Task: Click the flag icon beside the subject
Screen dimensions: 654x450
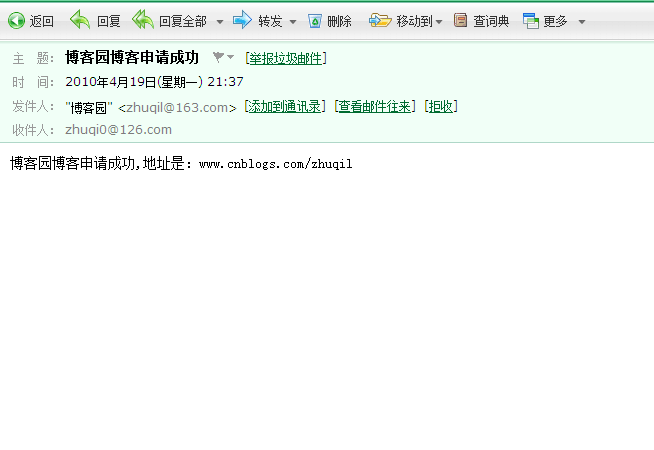Action: pos(218,57)
